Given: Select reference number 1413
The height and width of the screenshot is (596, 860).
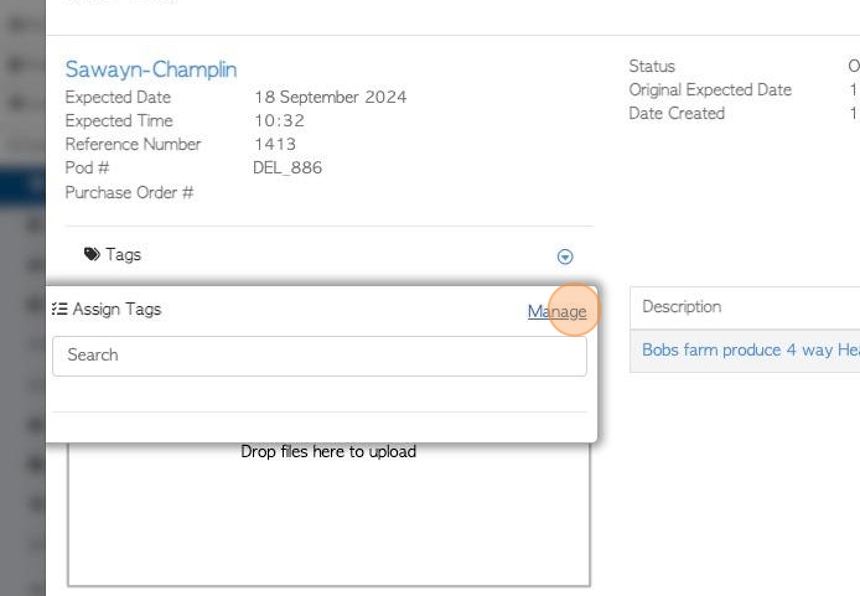Looking at the screenshot, I should point(275,144).
